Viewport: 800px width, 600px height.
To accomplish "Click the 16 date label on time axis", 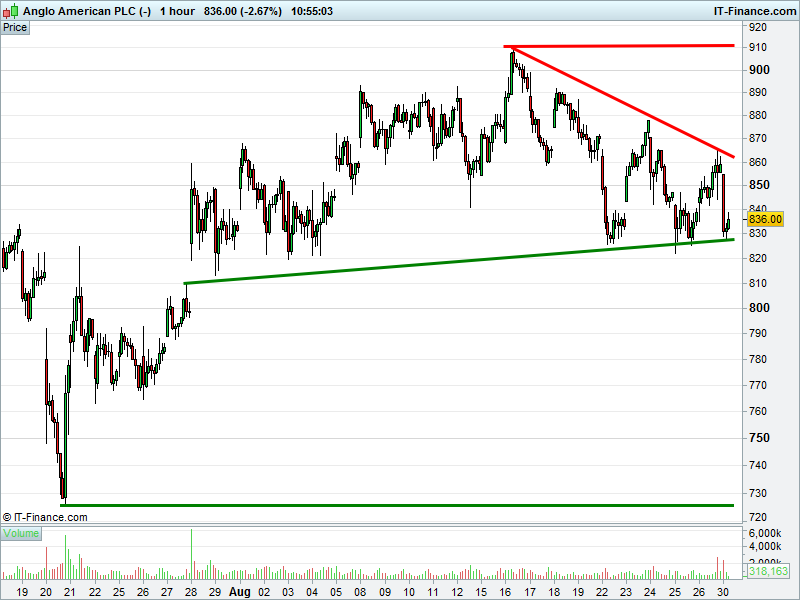I will pos(505,592).
